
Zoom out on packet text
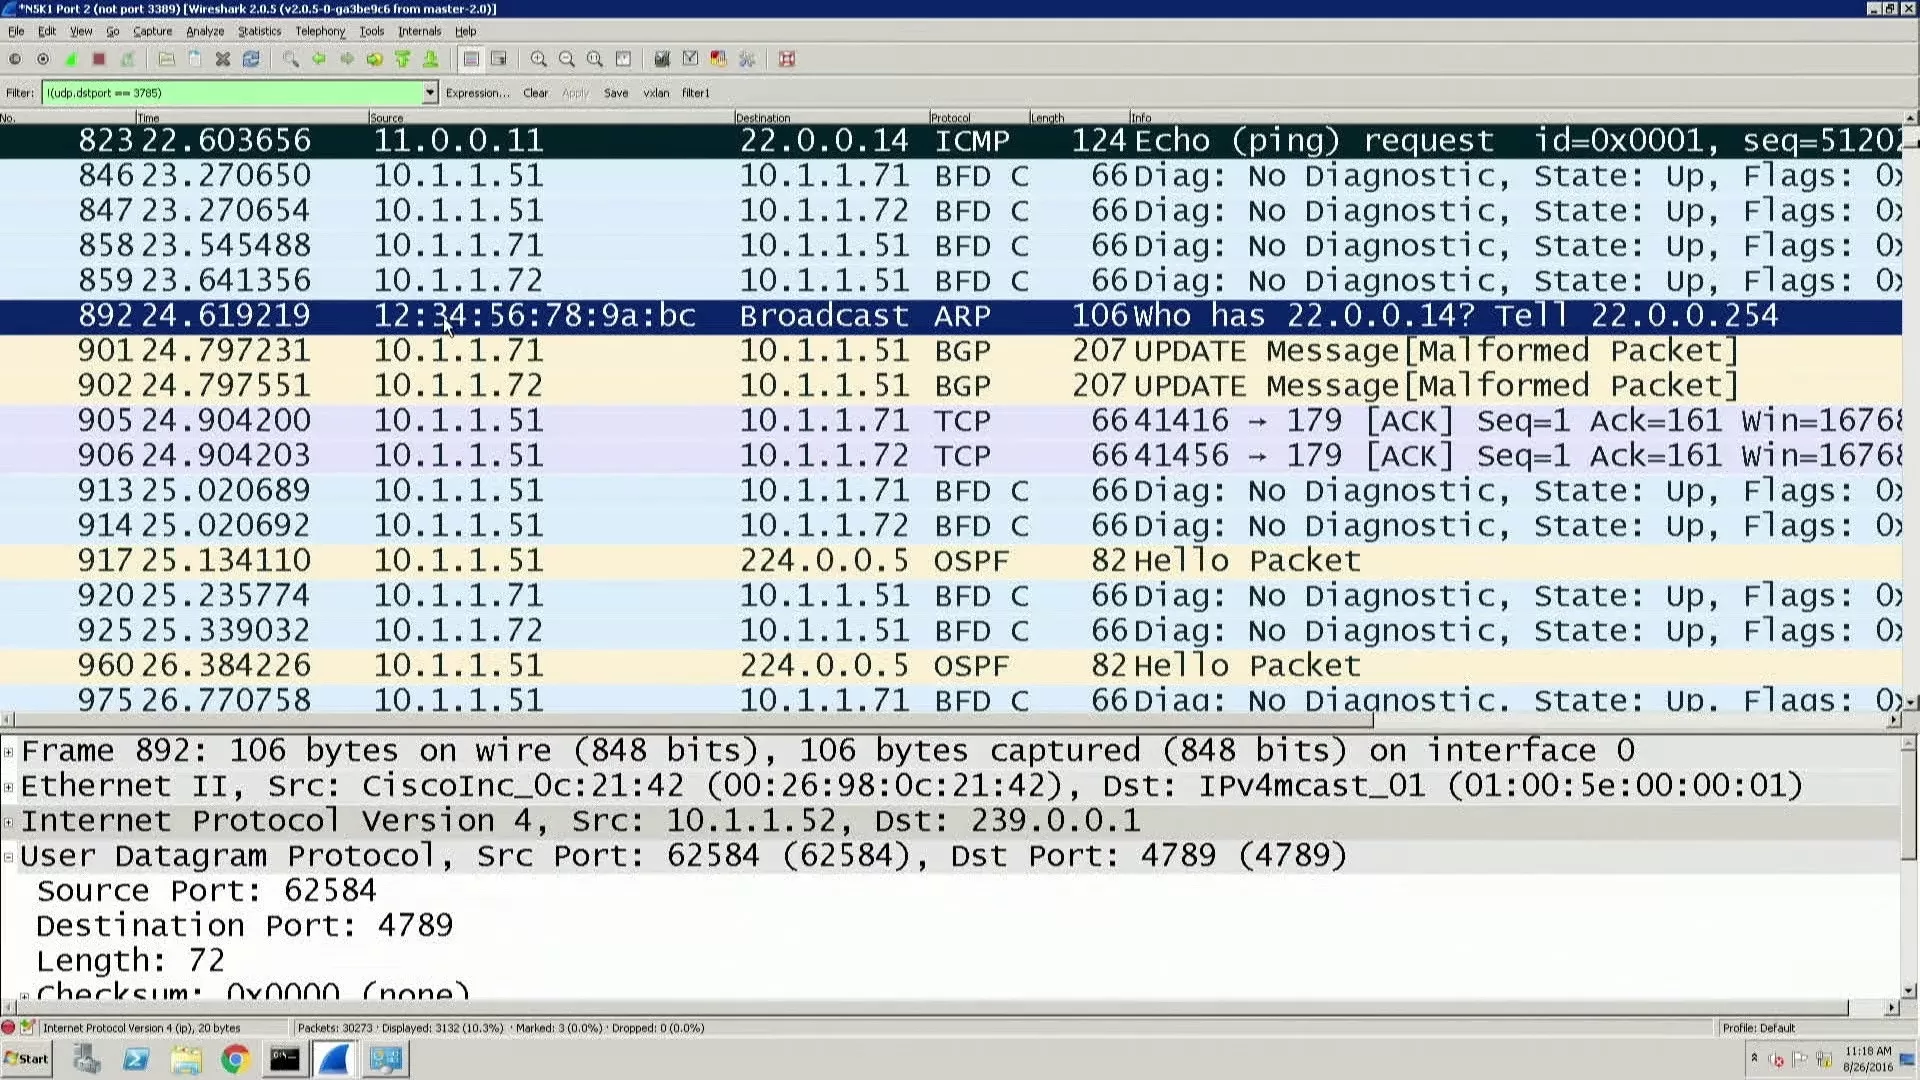point(566,59)
